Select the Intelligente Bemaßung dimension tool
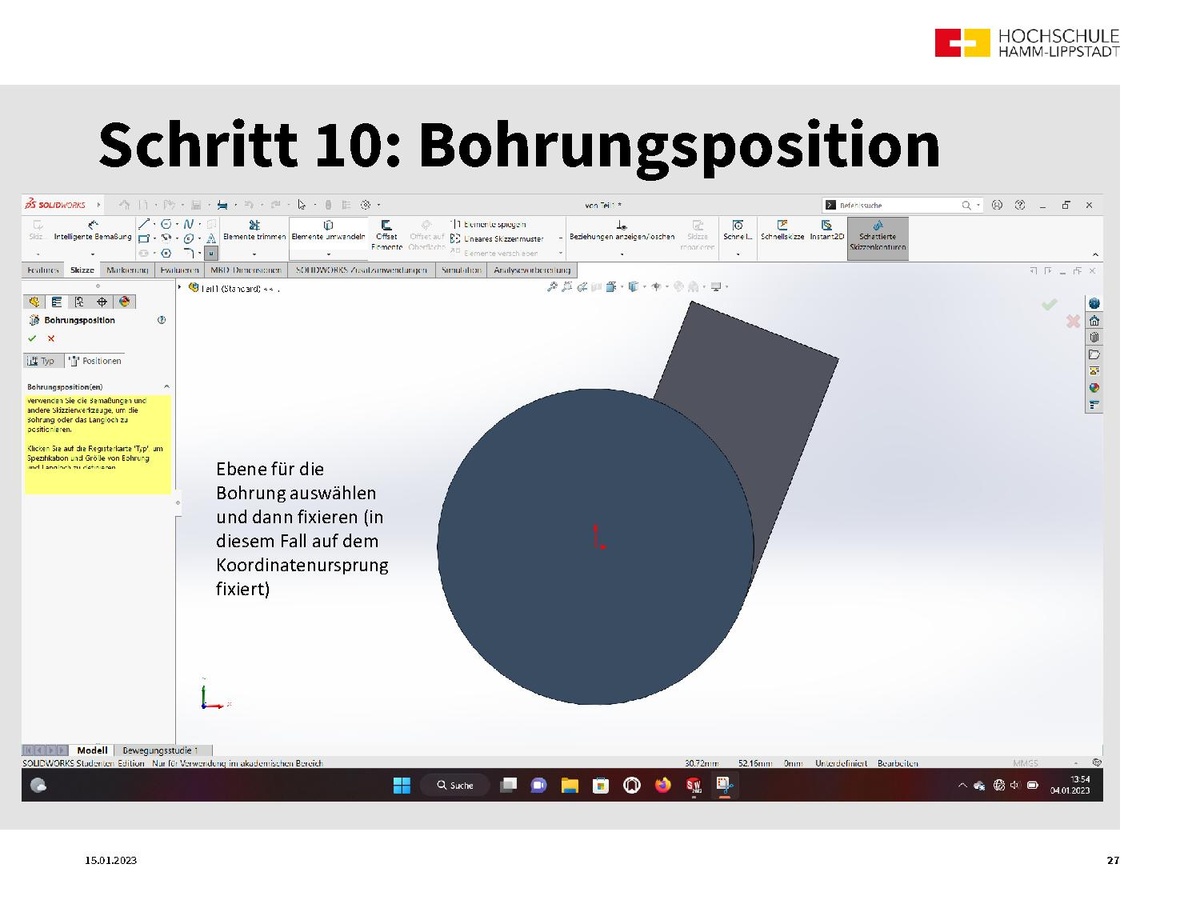 [92, 230]
